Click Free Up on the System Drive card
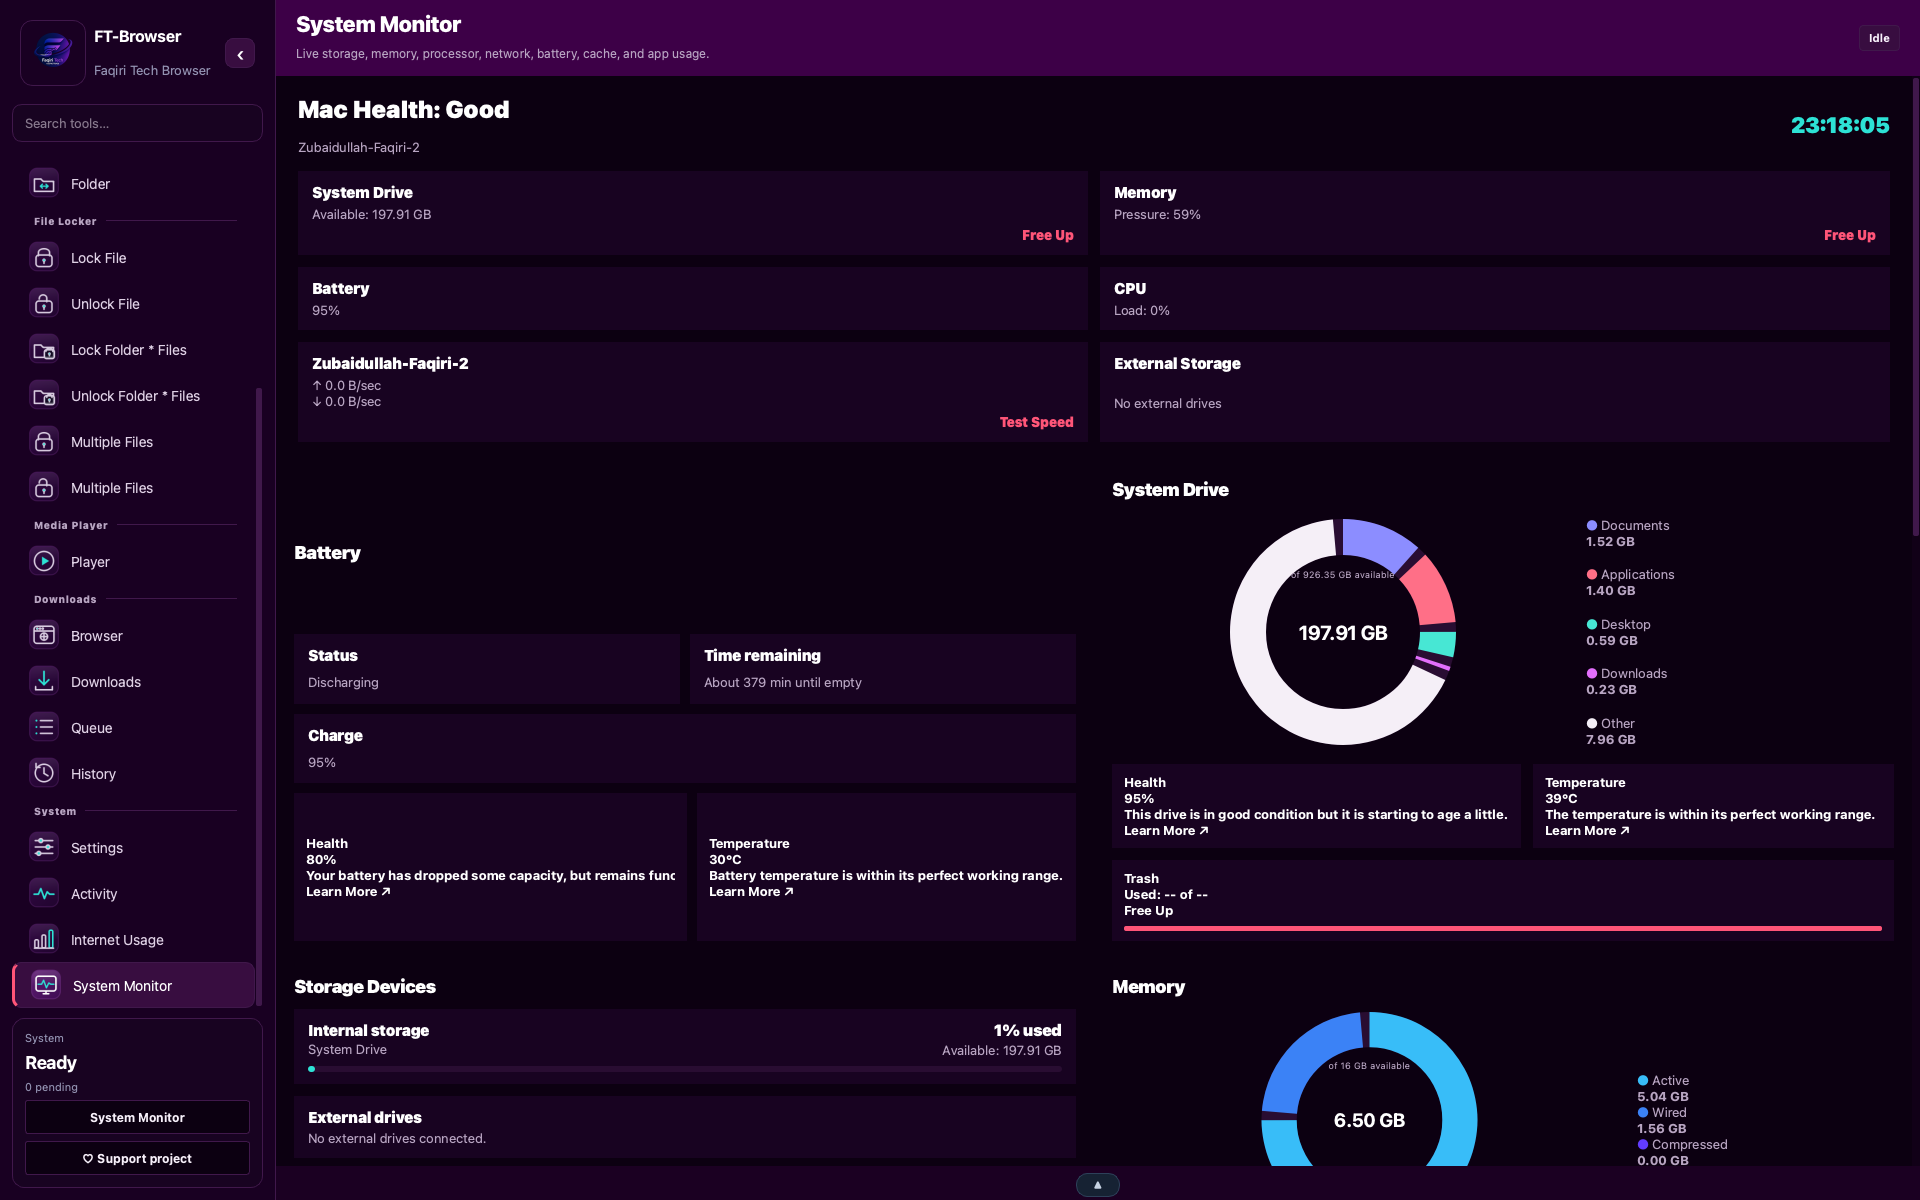1920x1200 pixels. [x=1047, y=235]
